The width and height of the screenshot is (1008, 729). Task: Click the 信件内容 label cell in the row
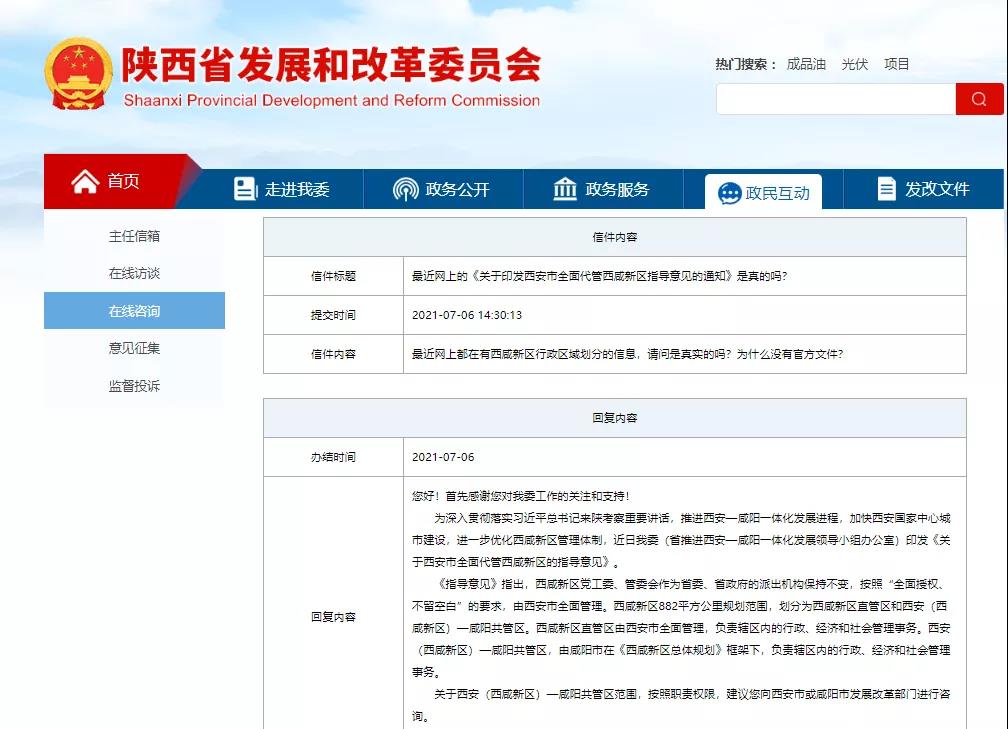point(334,354)
